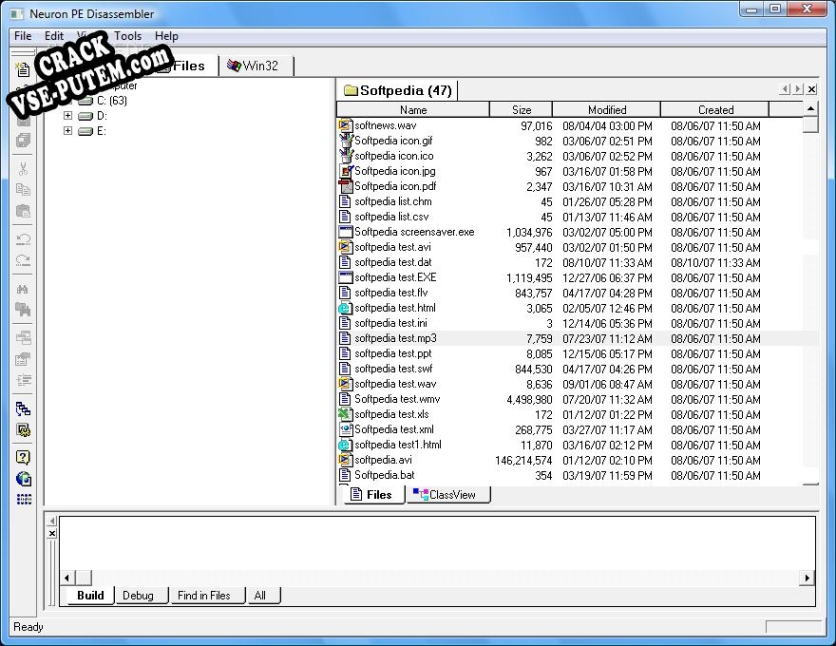This screenshot has height=646, width=836.
Task: Sort by the Created column header
Action: coord(715,110)
